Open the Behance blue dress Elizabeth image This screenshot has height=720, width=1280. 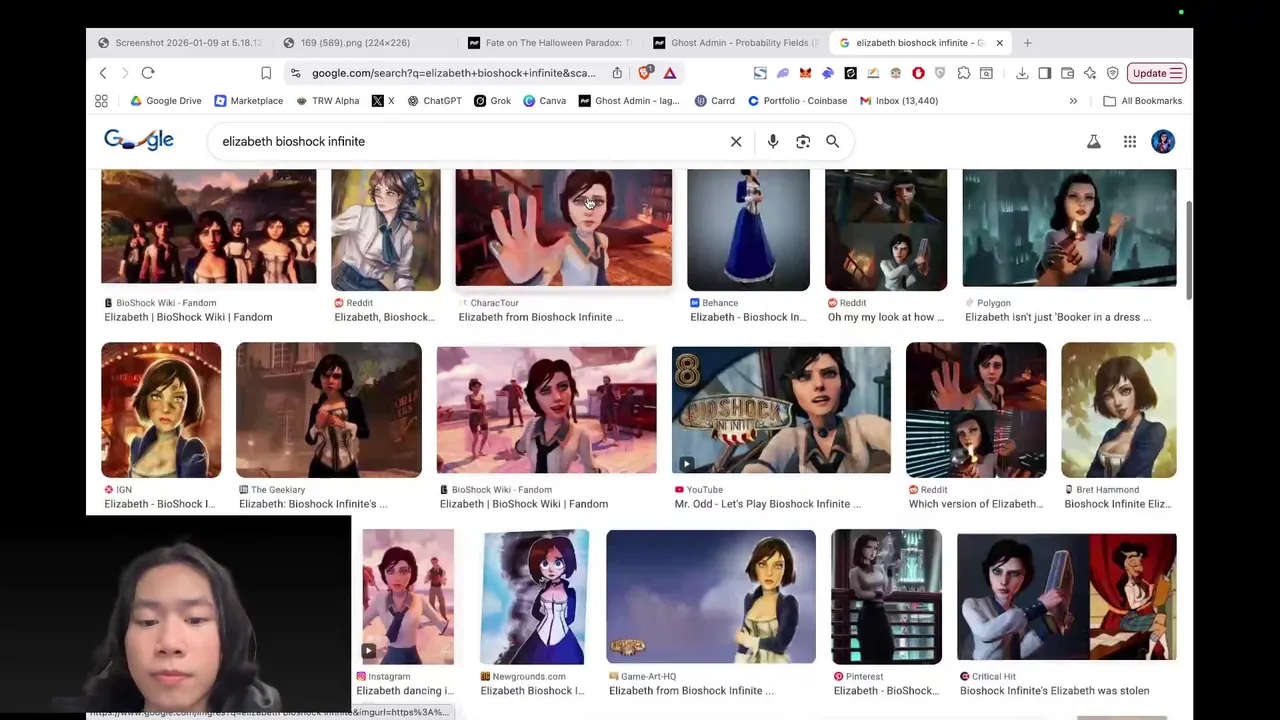click(x=748, y=230)
